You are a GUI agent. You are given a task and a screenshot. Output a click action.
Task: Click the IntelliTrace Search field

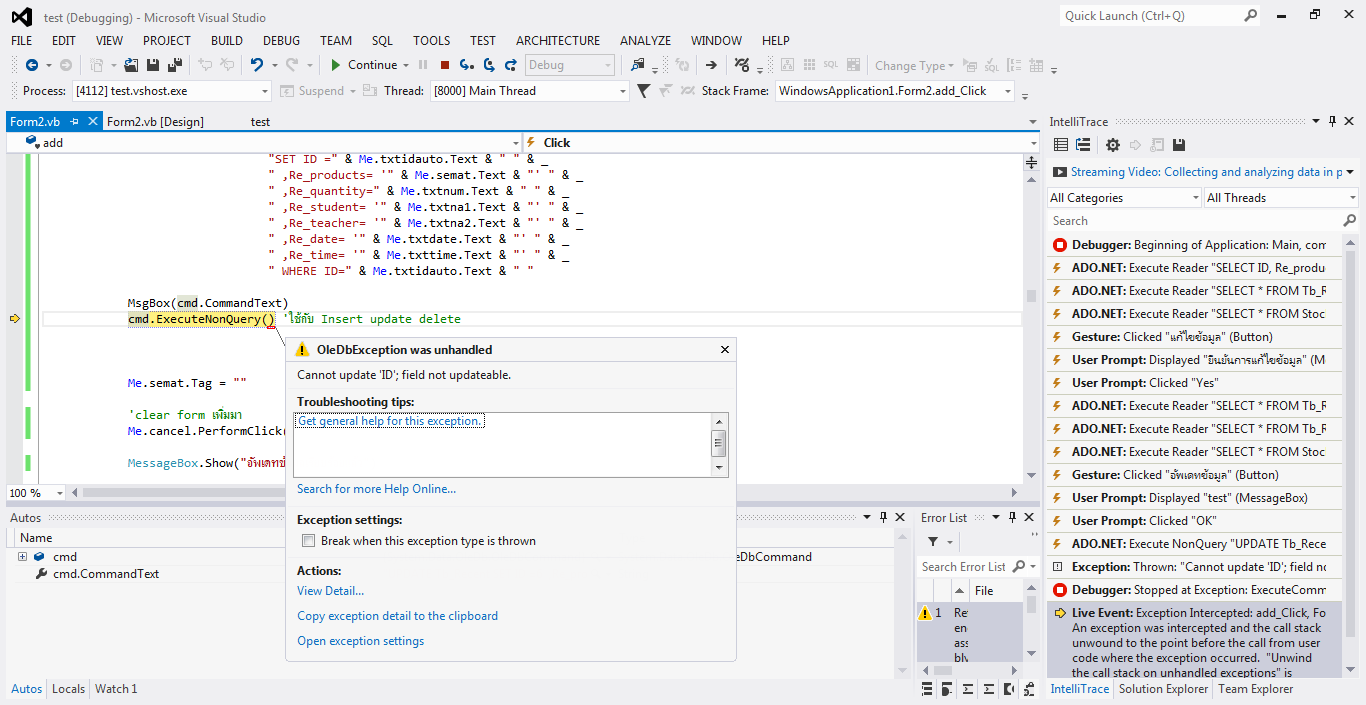tap(1195, 221)
